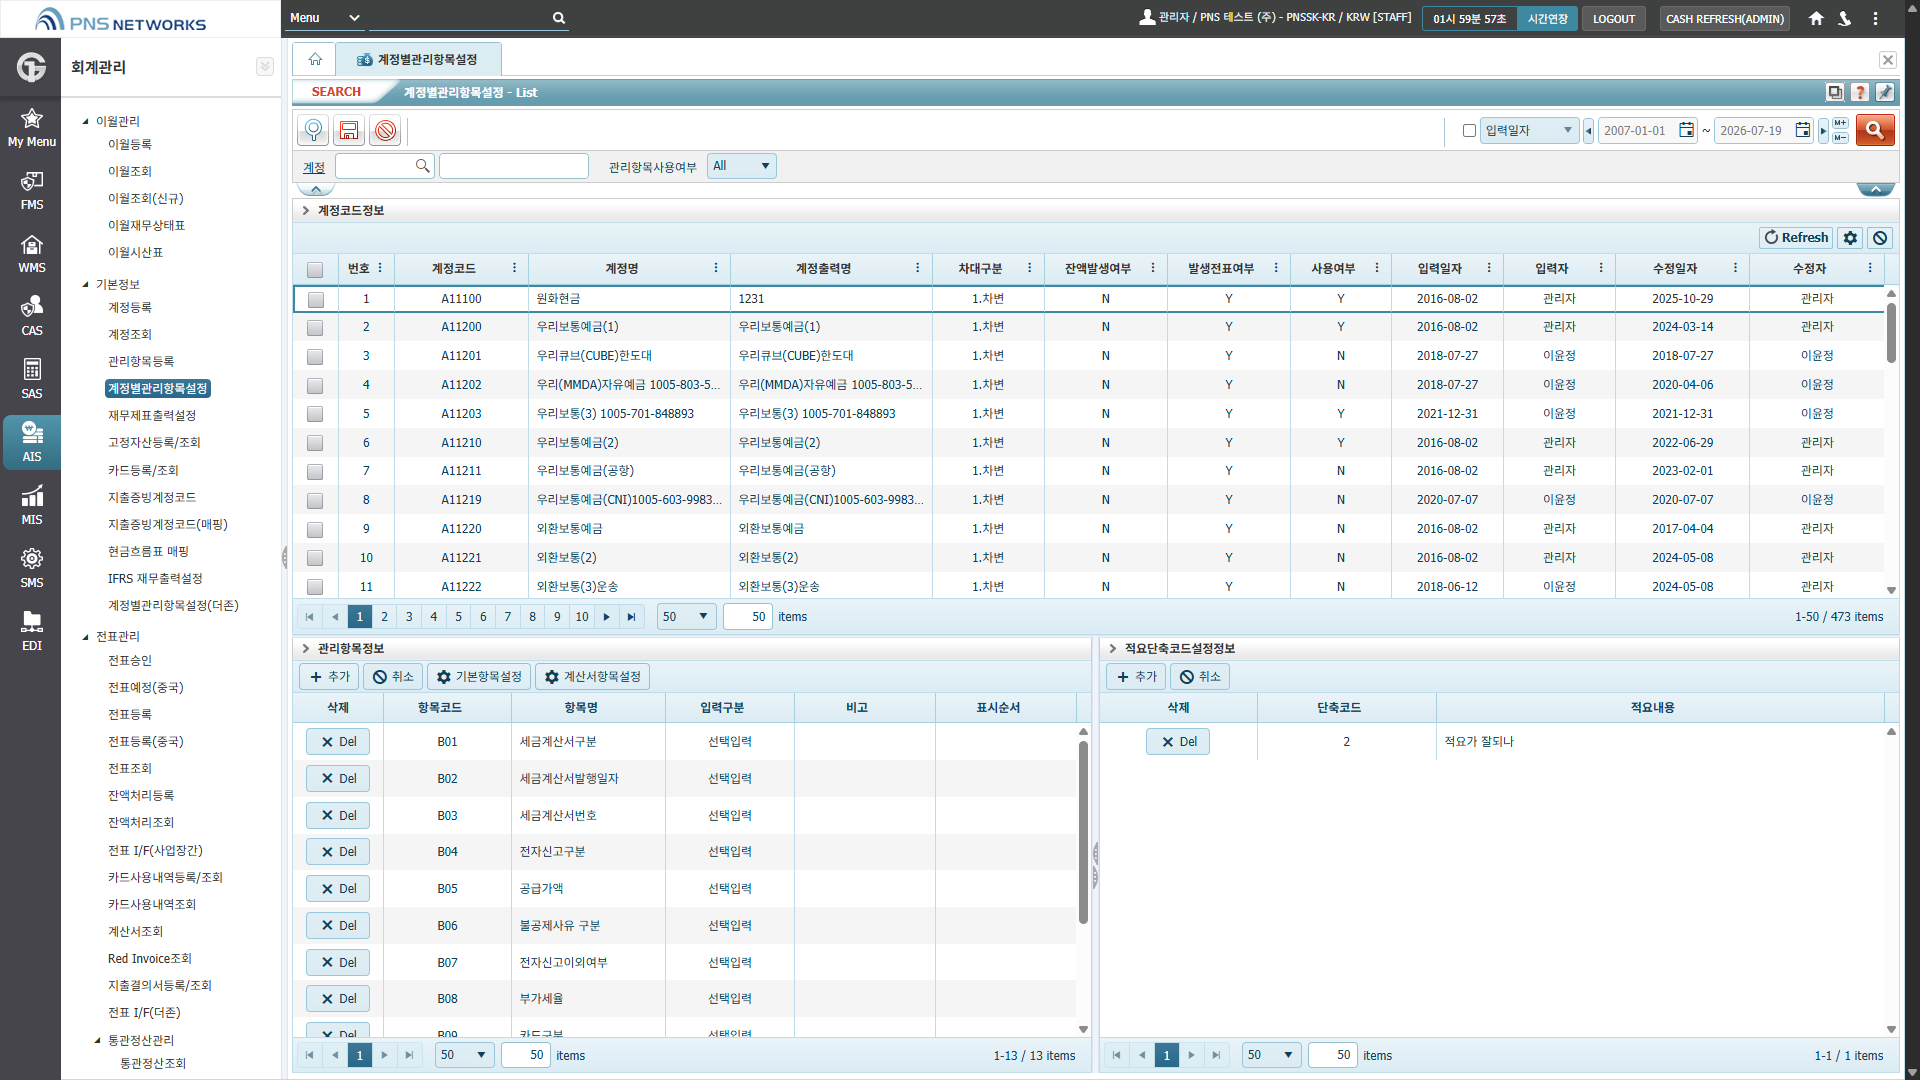Open the FMS module in sidebar
This screenshot has height=1080, width=1920.
[x=31, y=190]
